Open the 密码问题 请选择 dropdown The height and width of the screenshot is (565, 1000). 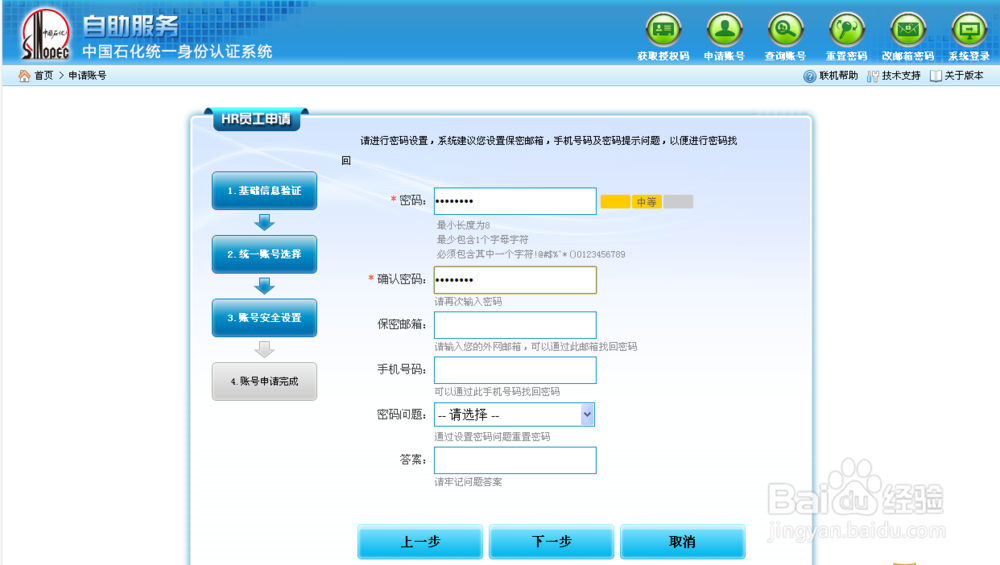[x=514, y=415]
